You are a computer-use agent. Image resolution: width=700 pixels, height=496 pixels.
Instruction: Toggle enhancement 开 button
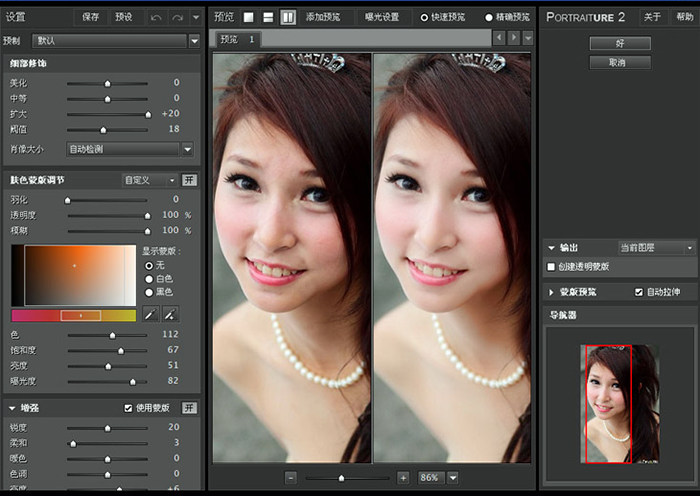189,408
